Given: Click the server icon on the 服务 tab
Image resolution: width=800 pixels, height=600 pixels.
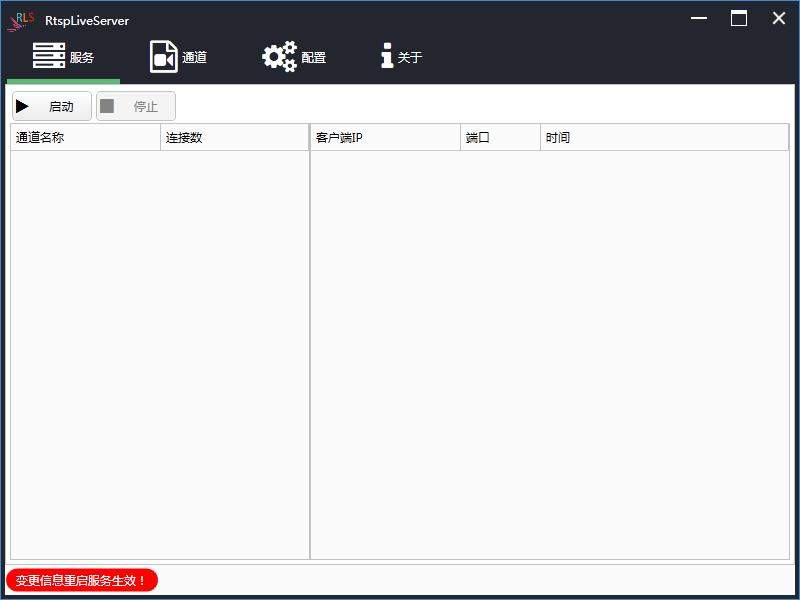Looking at the screenshot, I should coord(48,56).
